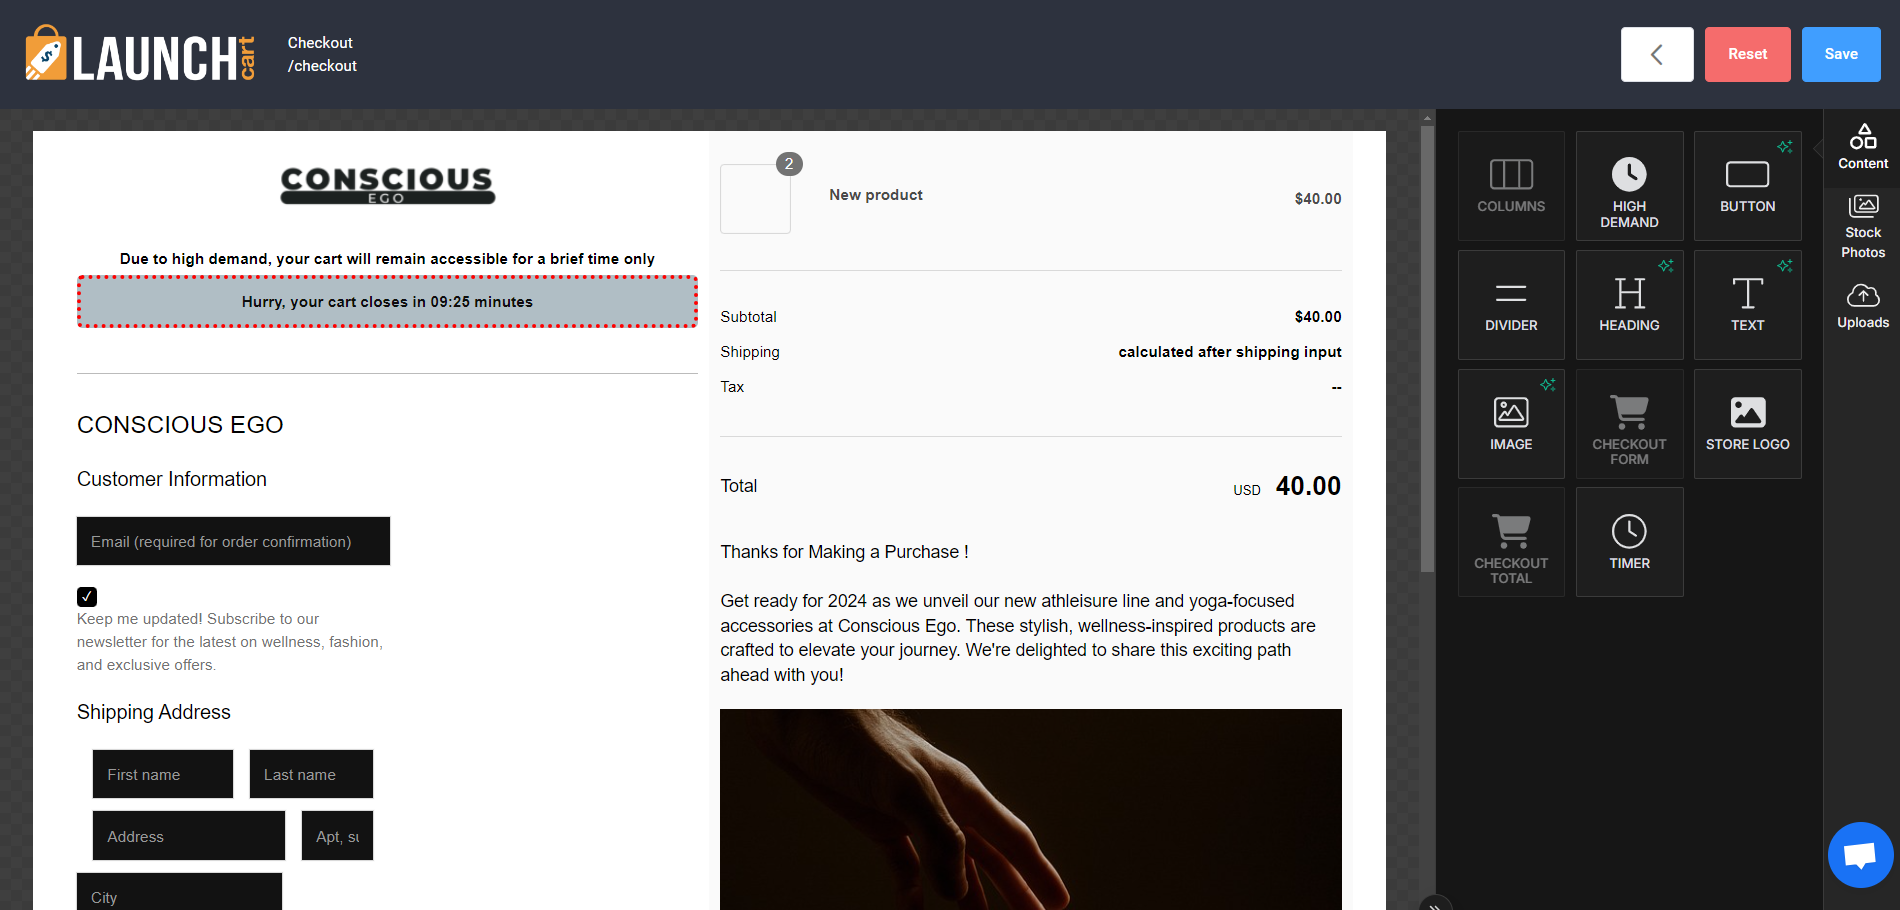Click the New product name

(876, 195)
